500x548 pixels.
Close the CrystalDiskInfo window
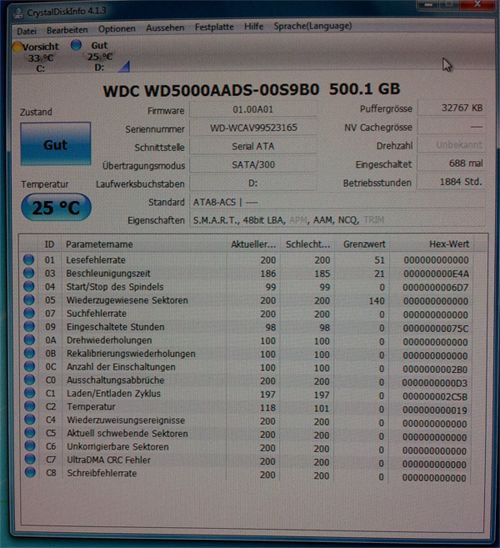coord(477,5)
